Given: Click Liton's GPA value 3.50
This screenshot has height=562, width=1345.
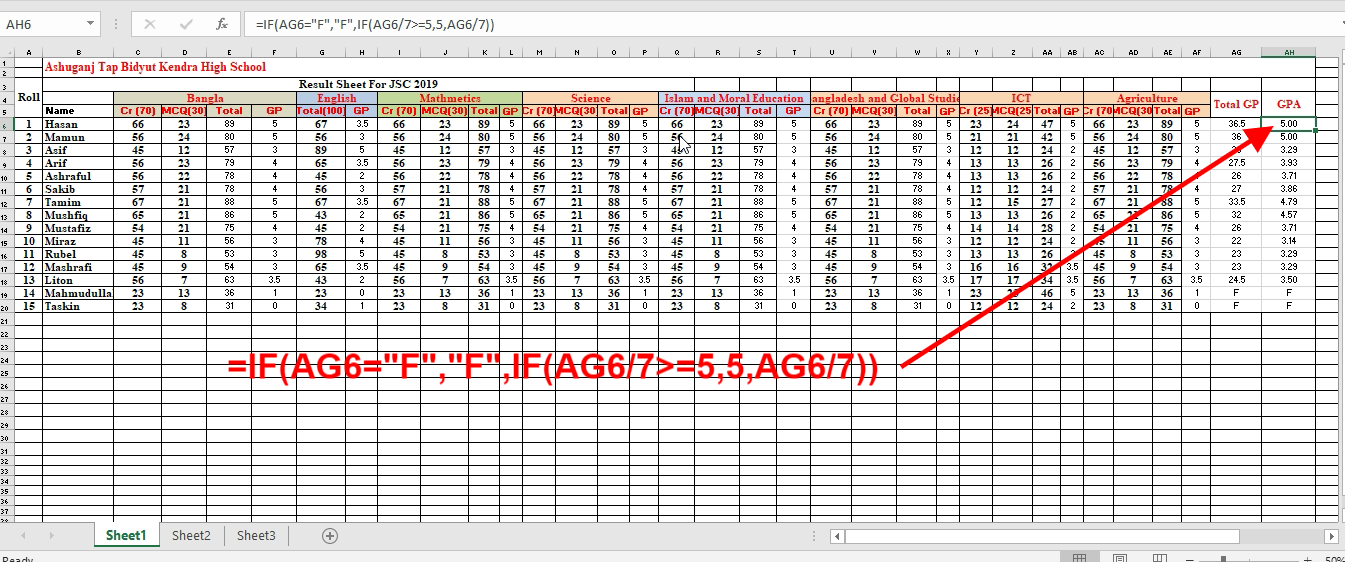Looking at the screenshot, I should pos(1289,280).
